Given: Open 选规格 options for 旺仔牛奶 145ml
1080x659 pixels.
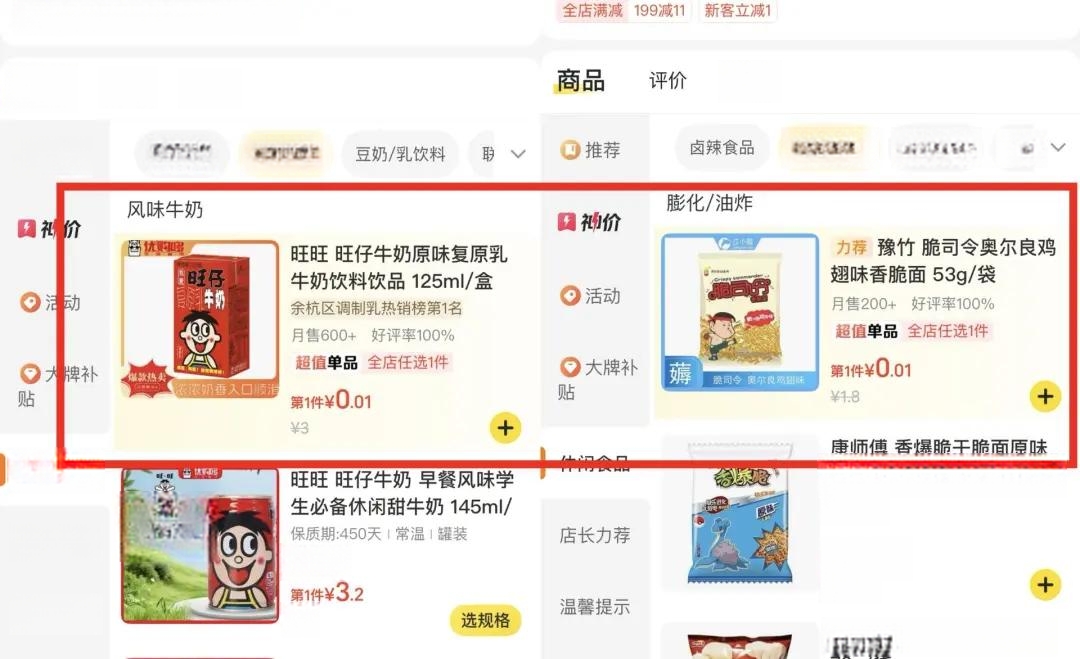Looking at the screenshot, I should pos(486,620).
